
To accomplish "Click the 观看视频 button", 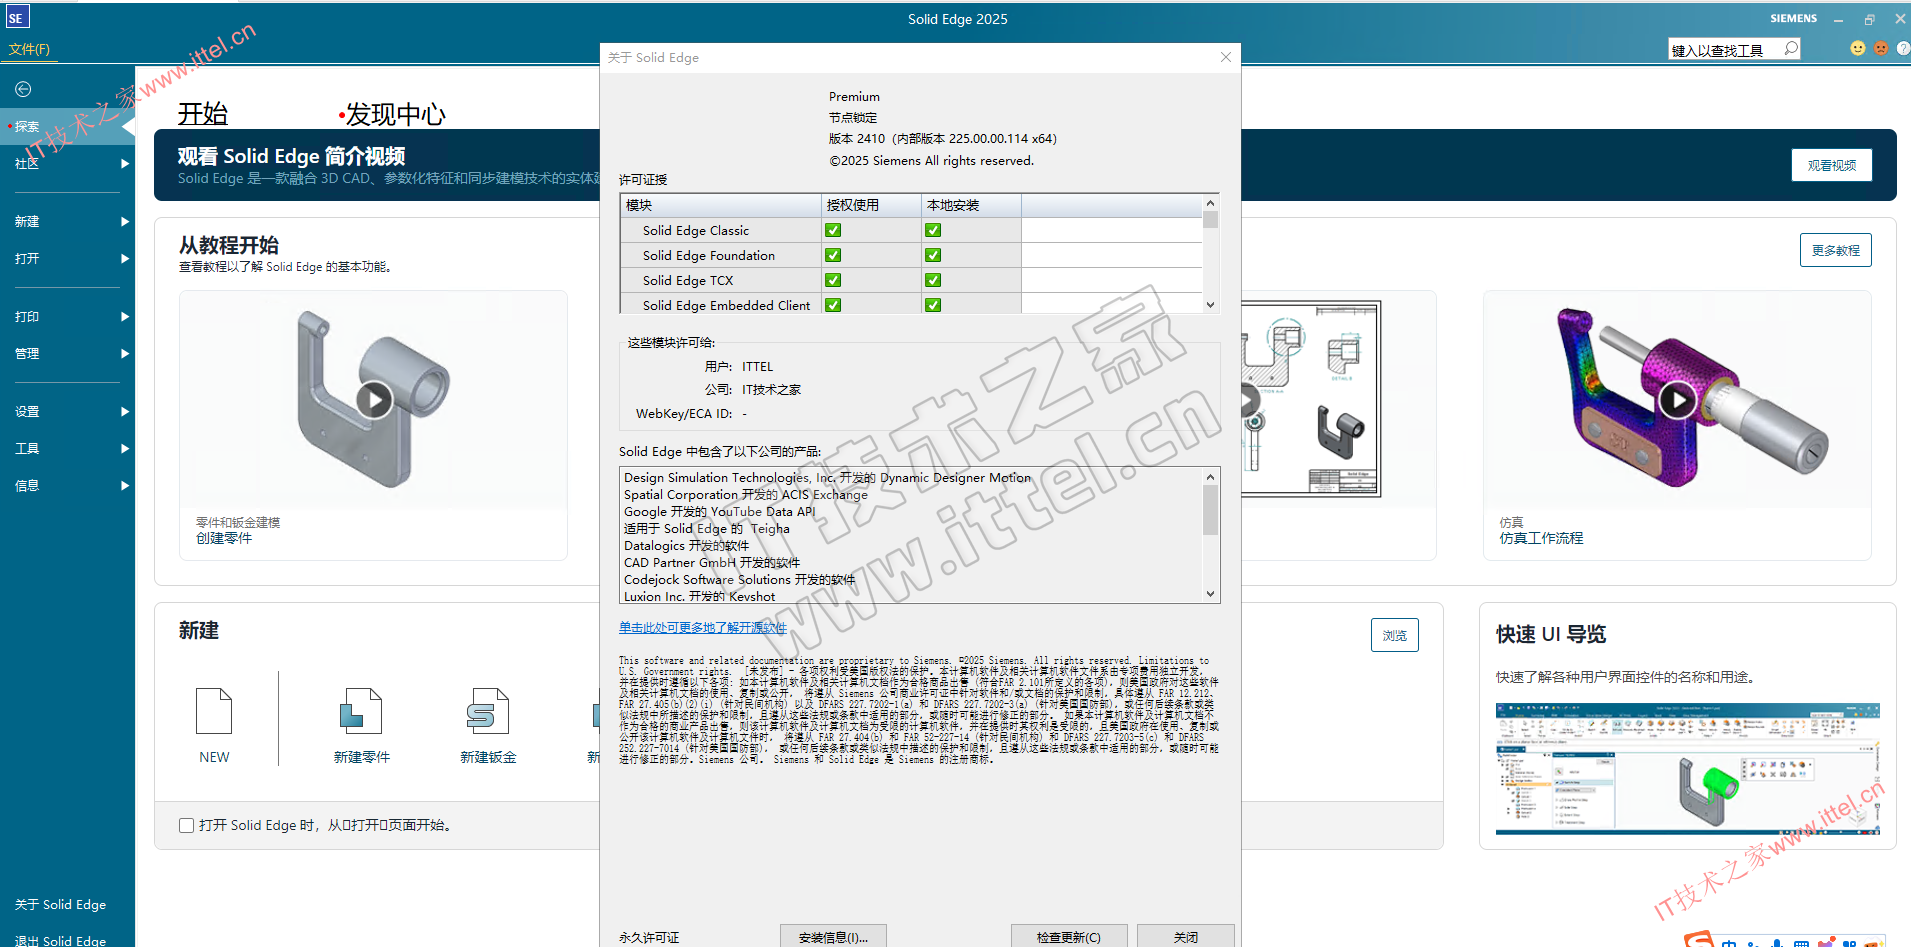I will 1832,165.
